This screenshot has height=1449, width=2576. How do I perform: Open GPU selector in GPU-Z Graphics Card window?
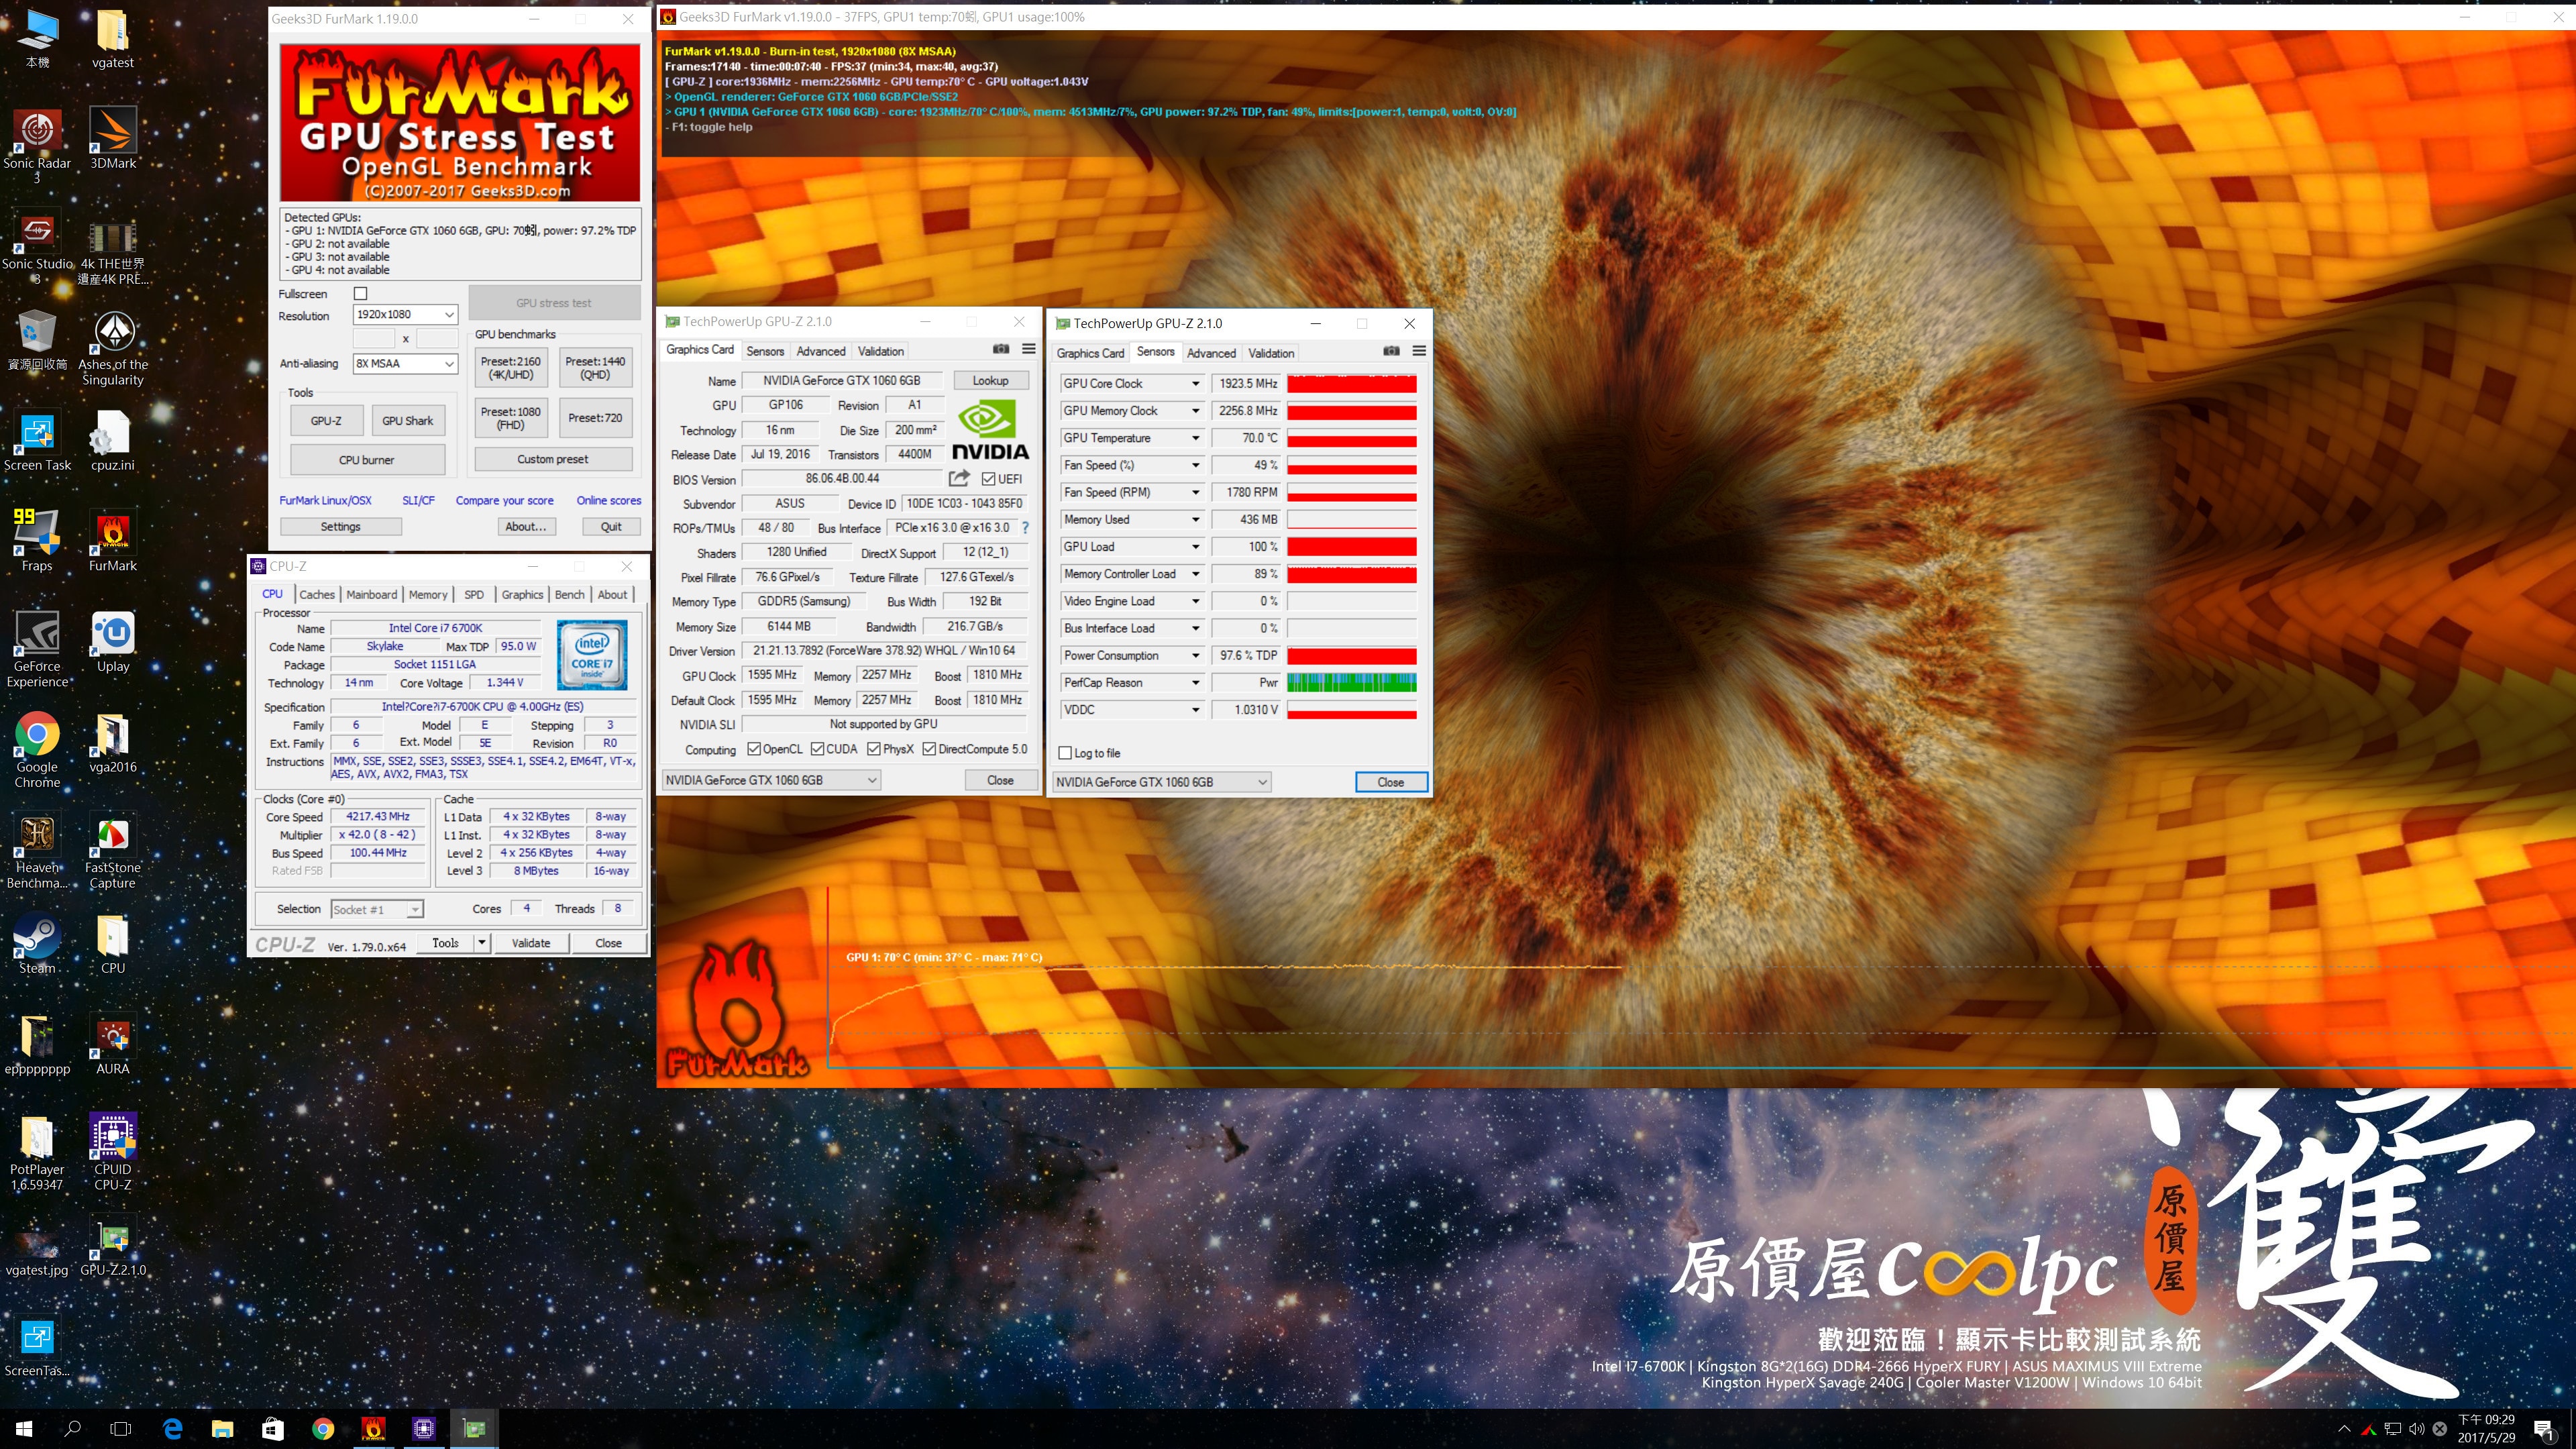(x=771, y=780)
